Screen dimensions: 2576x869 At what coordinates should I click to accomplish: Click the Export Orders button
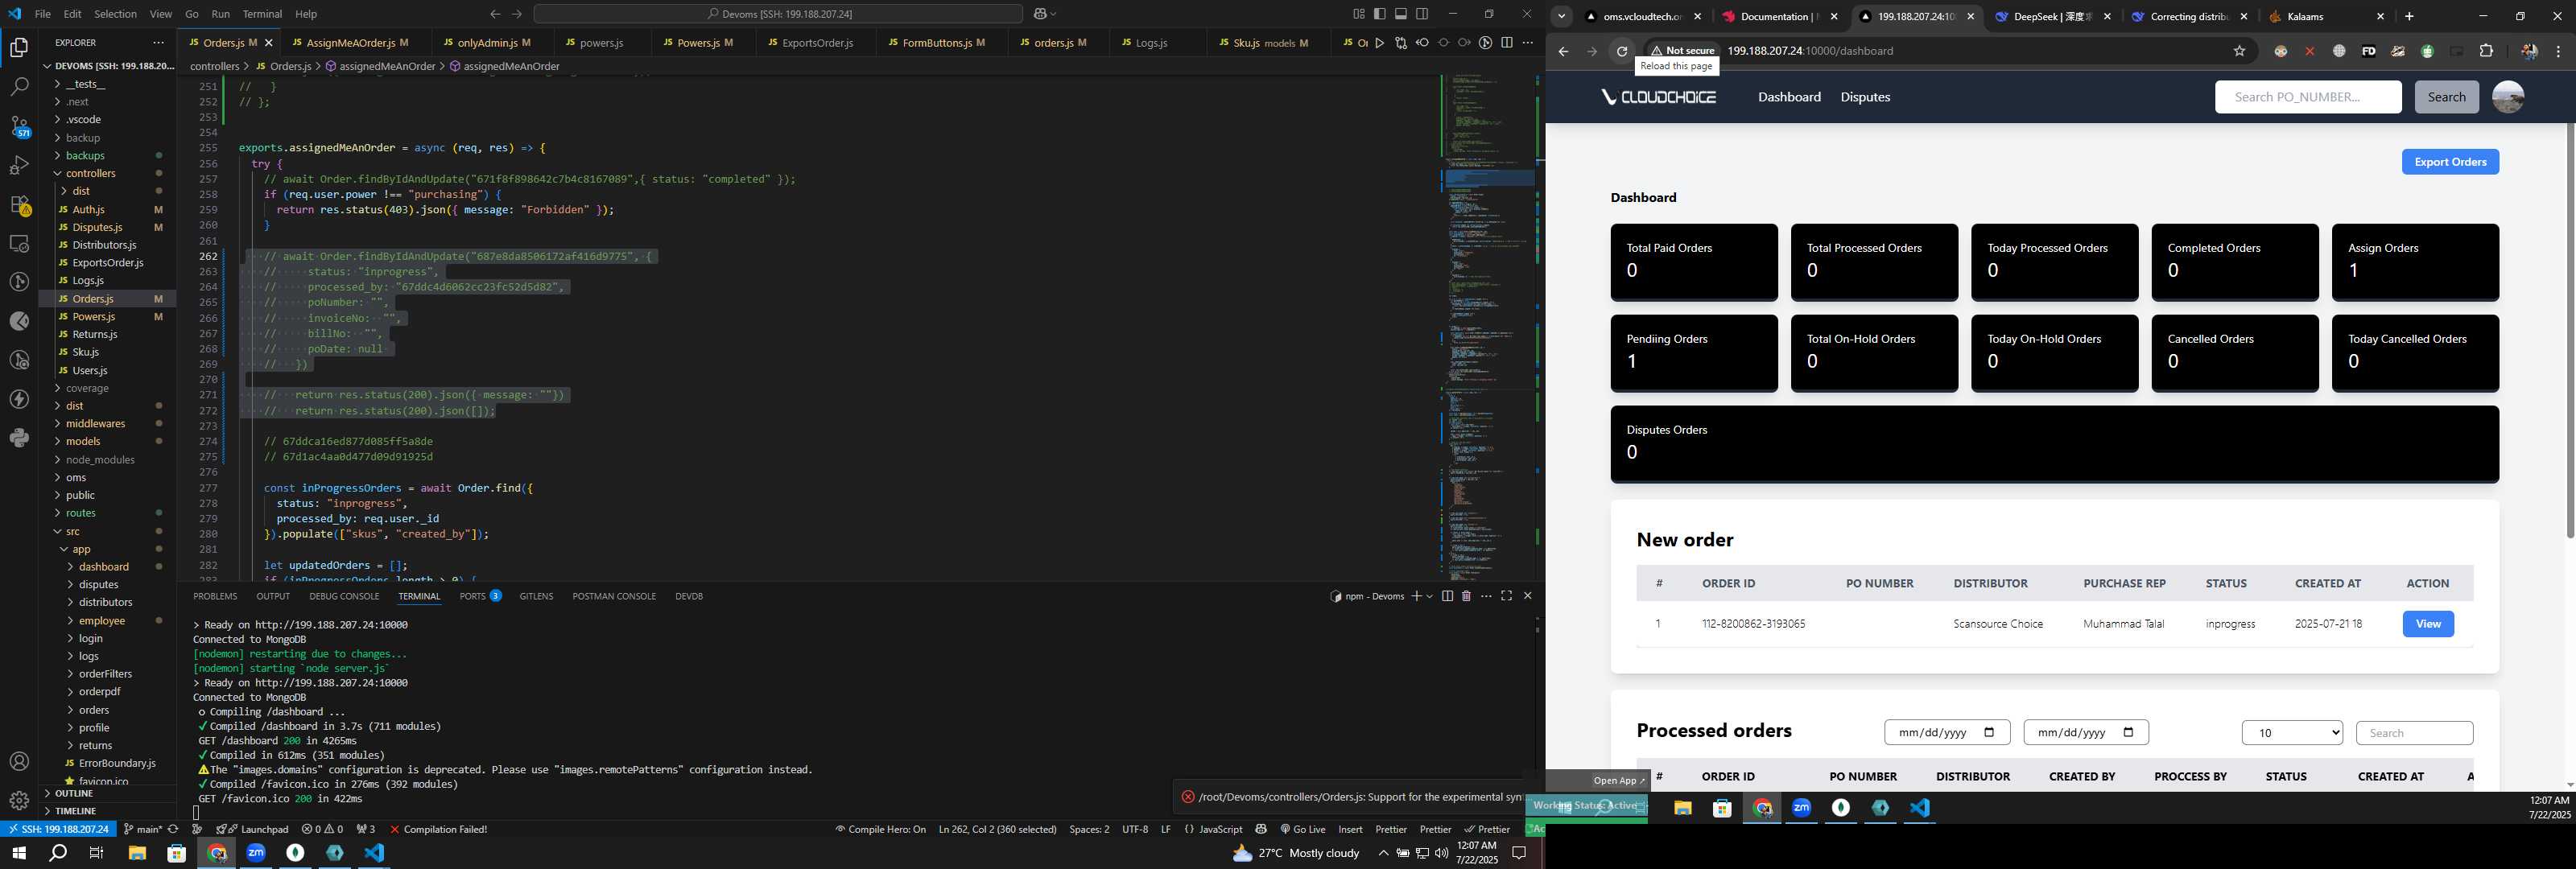pyautogui.click(x=2450, y=162)
